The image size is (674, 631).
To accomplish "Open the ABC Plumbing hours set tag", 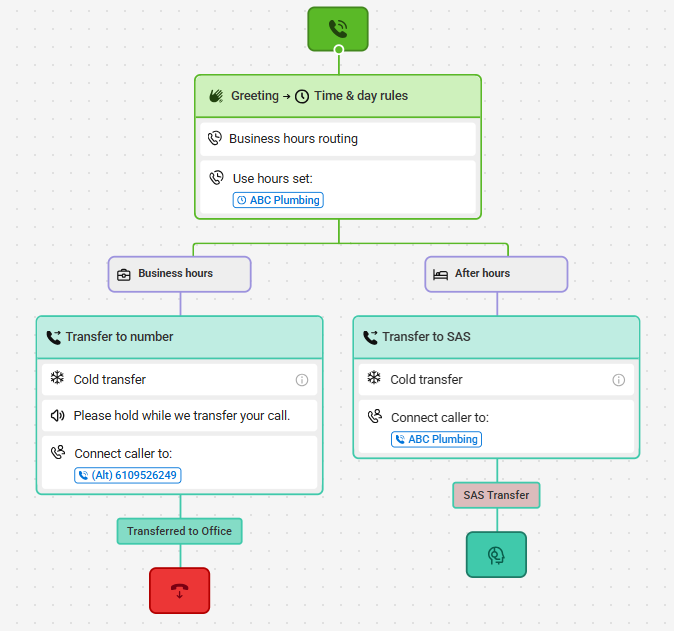I will (278, 200).
